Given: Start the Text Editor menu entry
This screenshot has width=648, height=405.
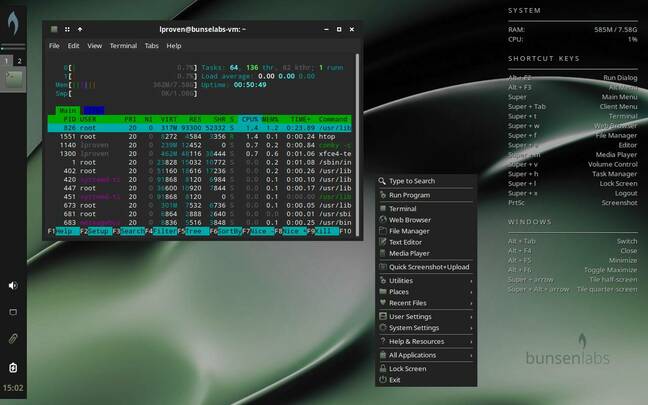Looking at the screenshot, I should pos(405,242).
